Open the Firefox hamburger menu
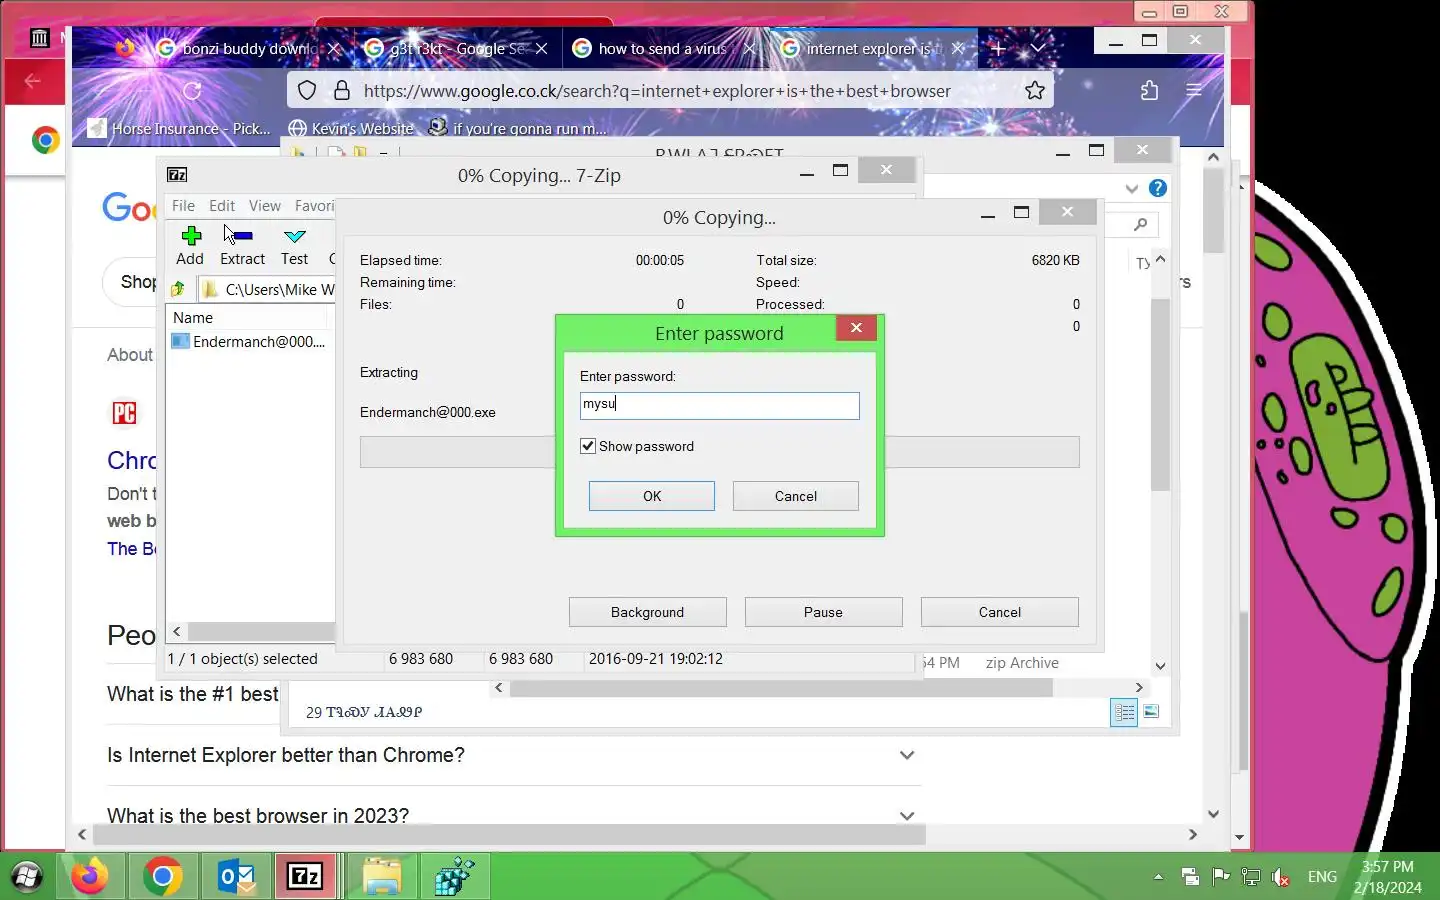Image resolution: width=1440 pixels, height=900 pixels. [1194, 90]
